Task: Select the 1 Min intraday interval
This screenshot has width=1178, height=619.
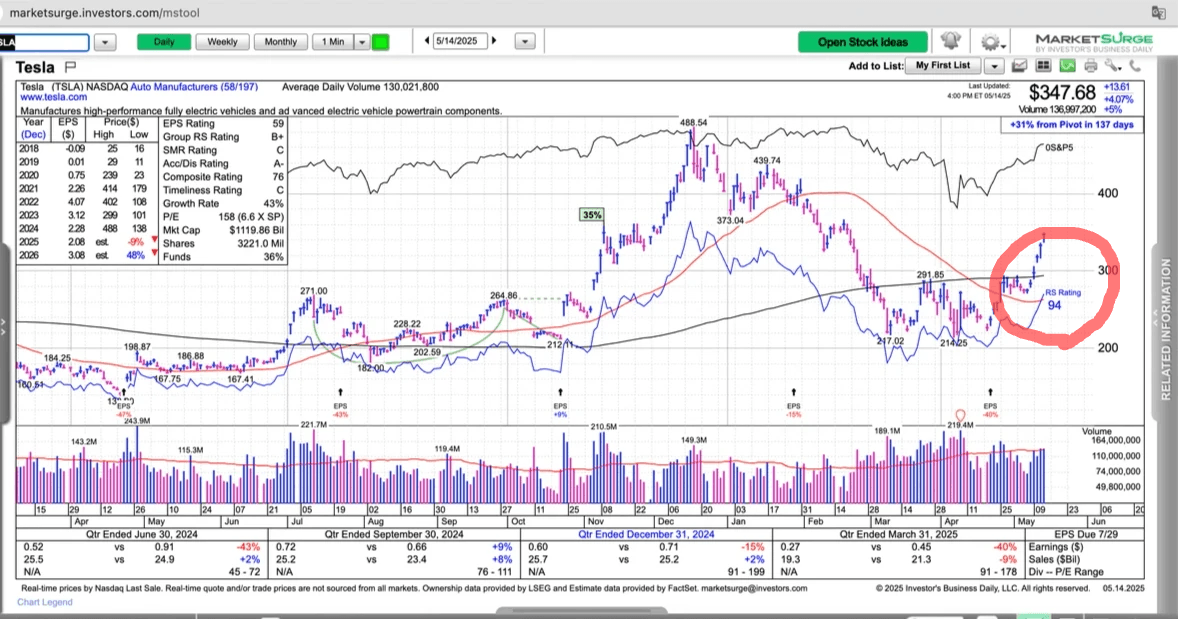Action: [x=333, y=42]
